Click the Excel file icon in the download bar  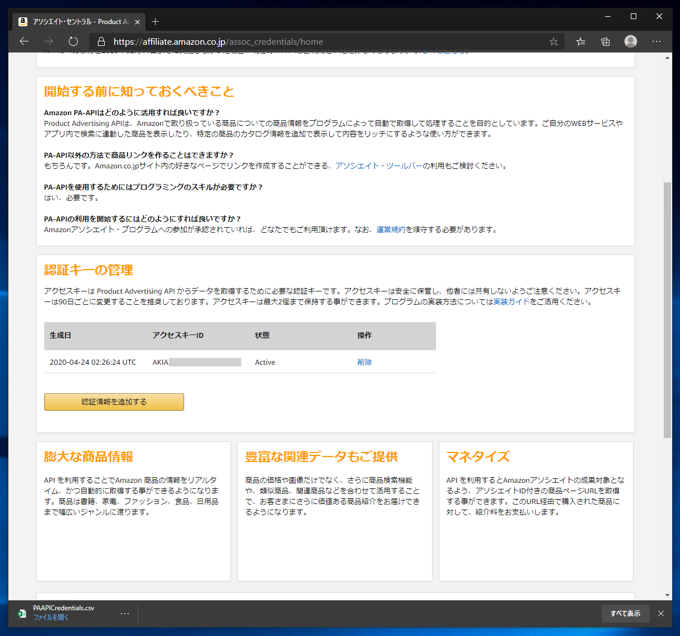point(22,613)
